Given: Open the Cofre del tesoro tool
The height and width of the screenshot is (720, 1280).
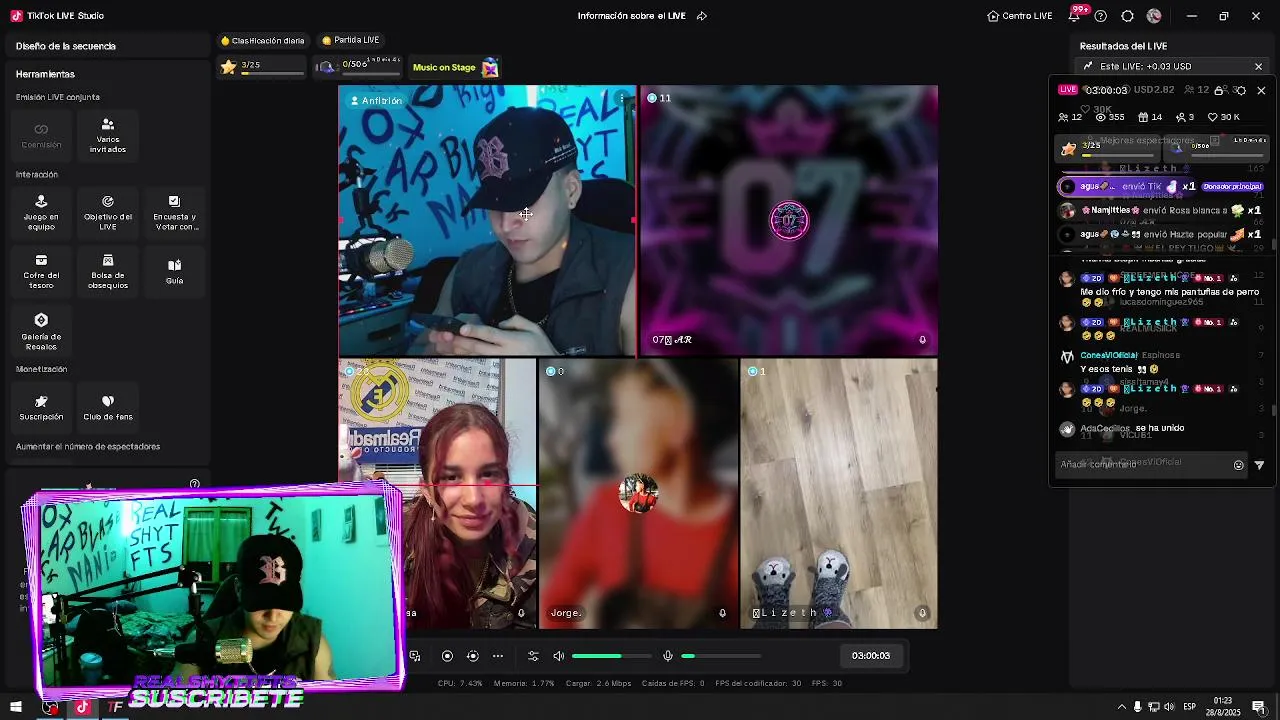Looking at the screenshot, I should [41, 271].
